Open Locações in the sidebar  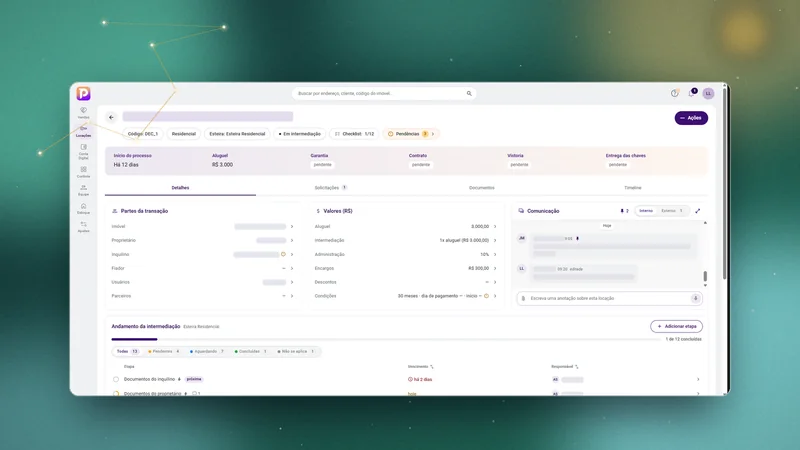tap(83, 132)
